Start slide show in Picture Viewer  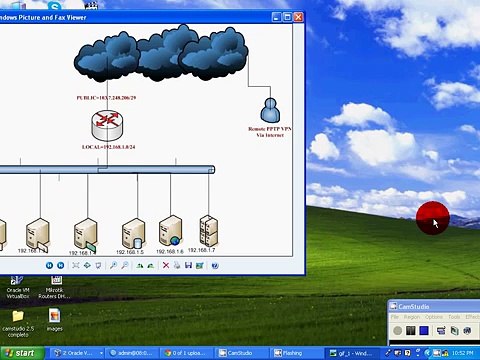(98, 265)
